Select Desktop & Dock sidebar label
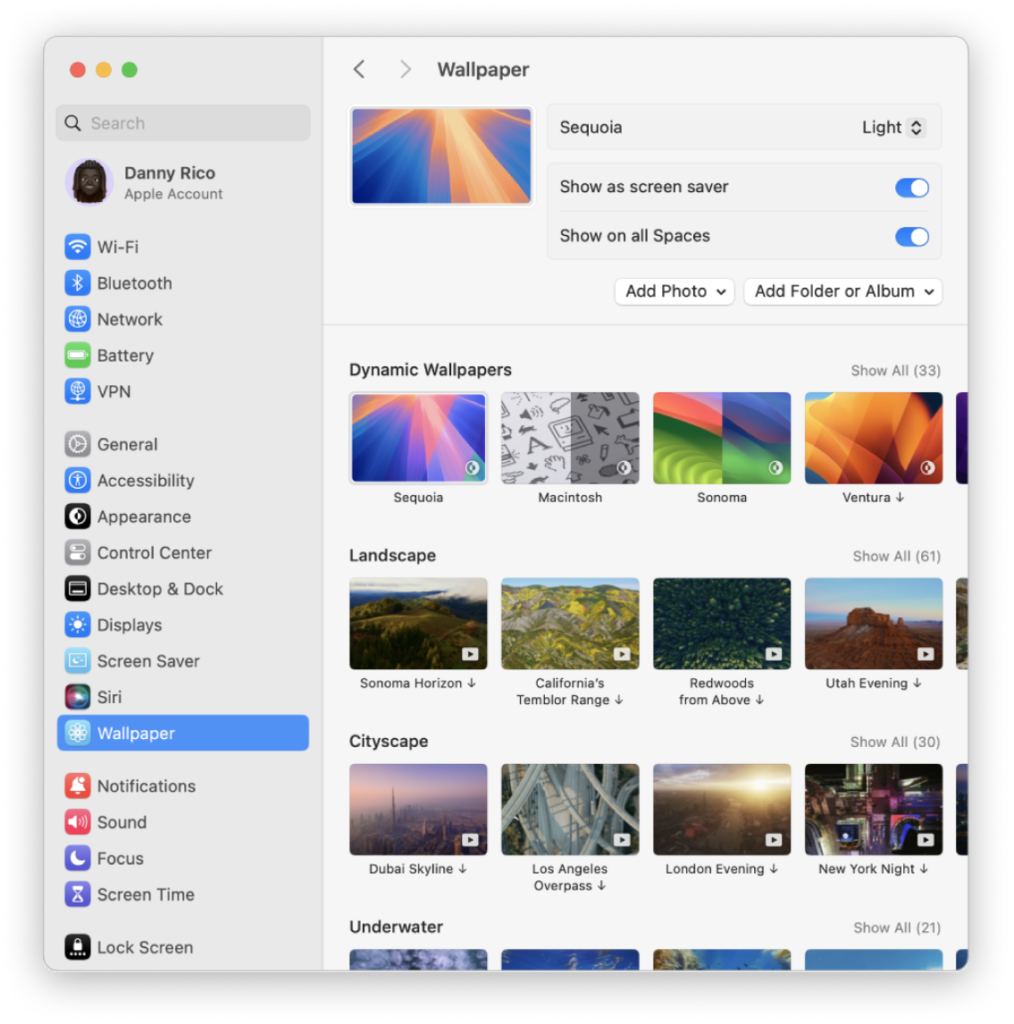The width and height of the screenshot is (1014, 1024). pyautogui.click(x=160, y=589)
